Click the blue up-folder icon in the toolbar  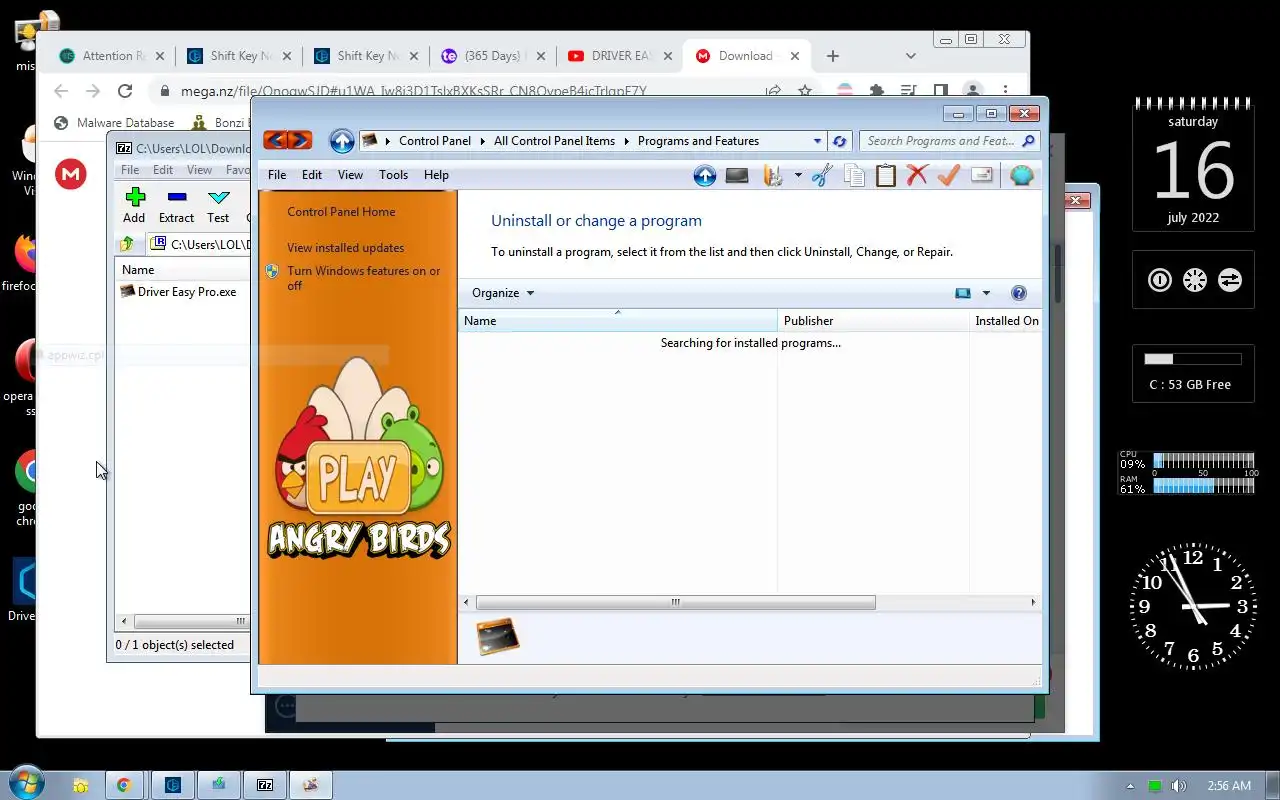coord(705,176)
